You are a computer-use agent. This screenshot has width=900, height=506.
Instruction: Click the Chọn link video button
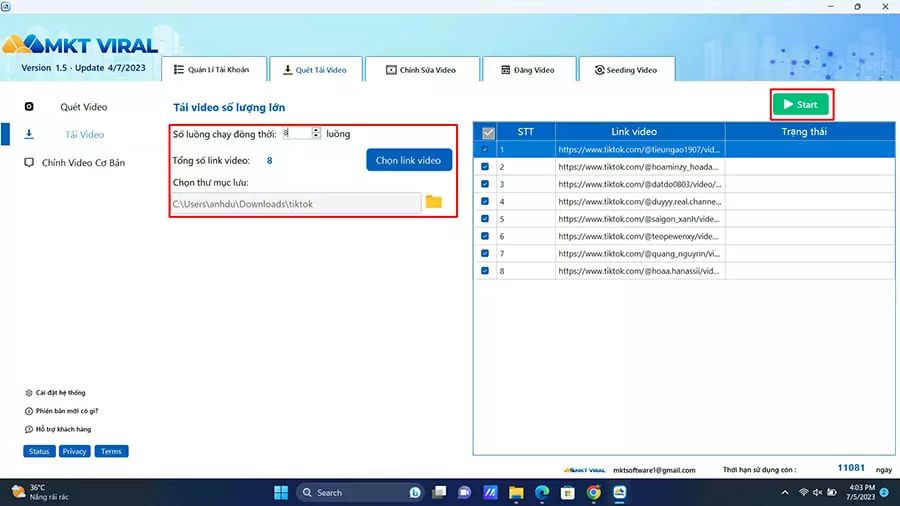coord(408,160)
